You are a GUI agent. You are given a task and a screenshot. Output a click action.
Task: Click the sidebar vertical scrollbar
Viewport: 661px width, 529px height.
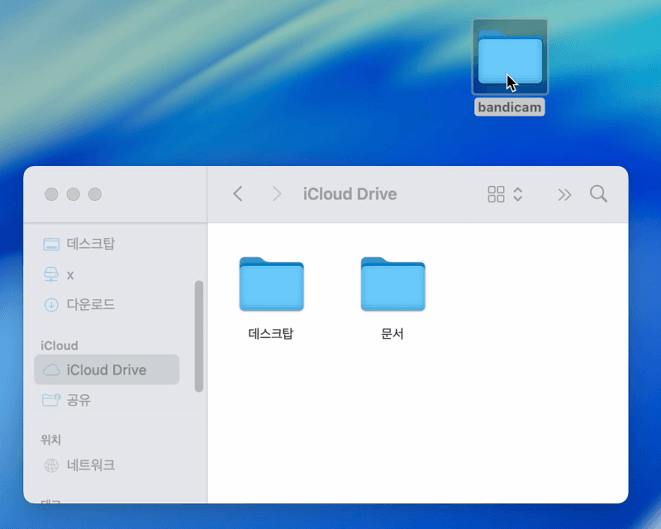(199, 335)
